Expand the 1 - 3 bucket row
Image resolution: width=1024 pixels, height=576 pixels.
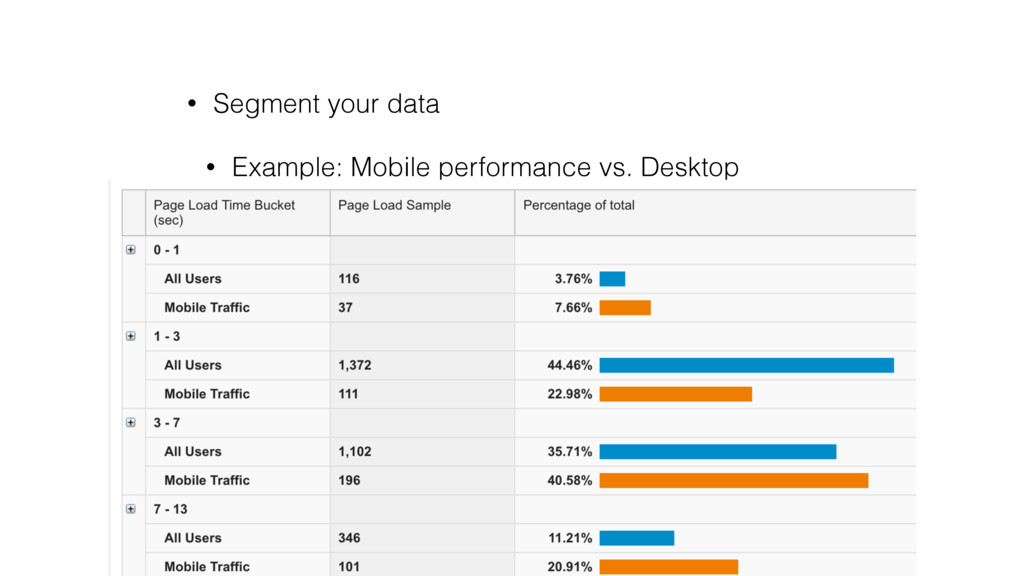[x=131, y=336]
